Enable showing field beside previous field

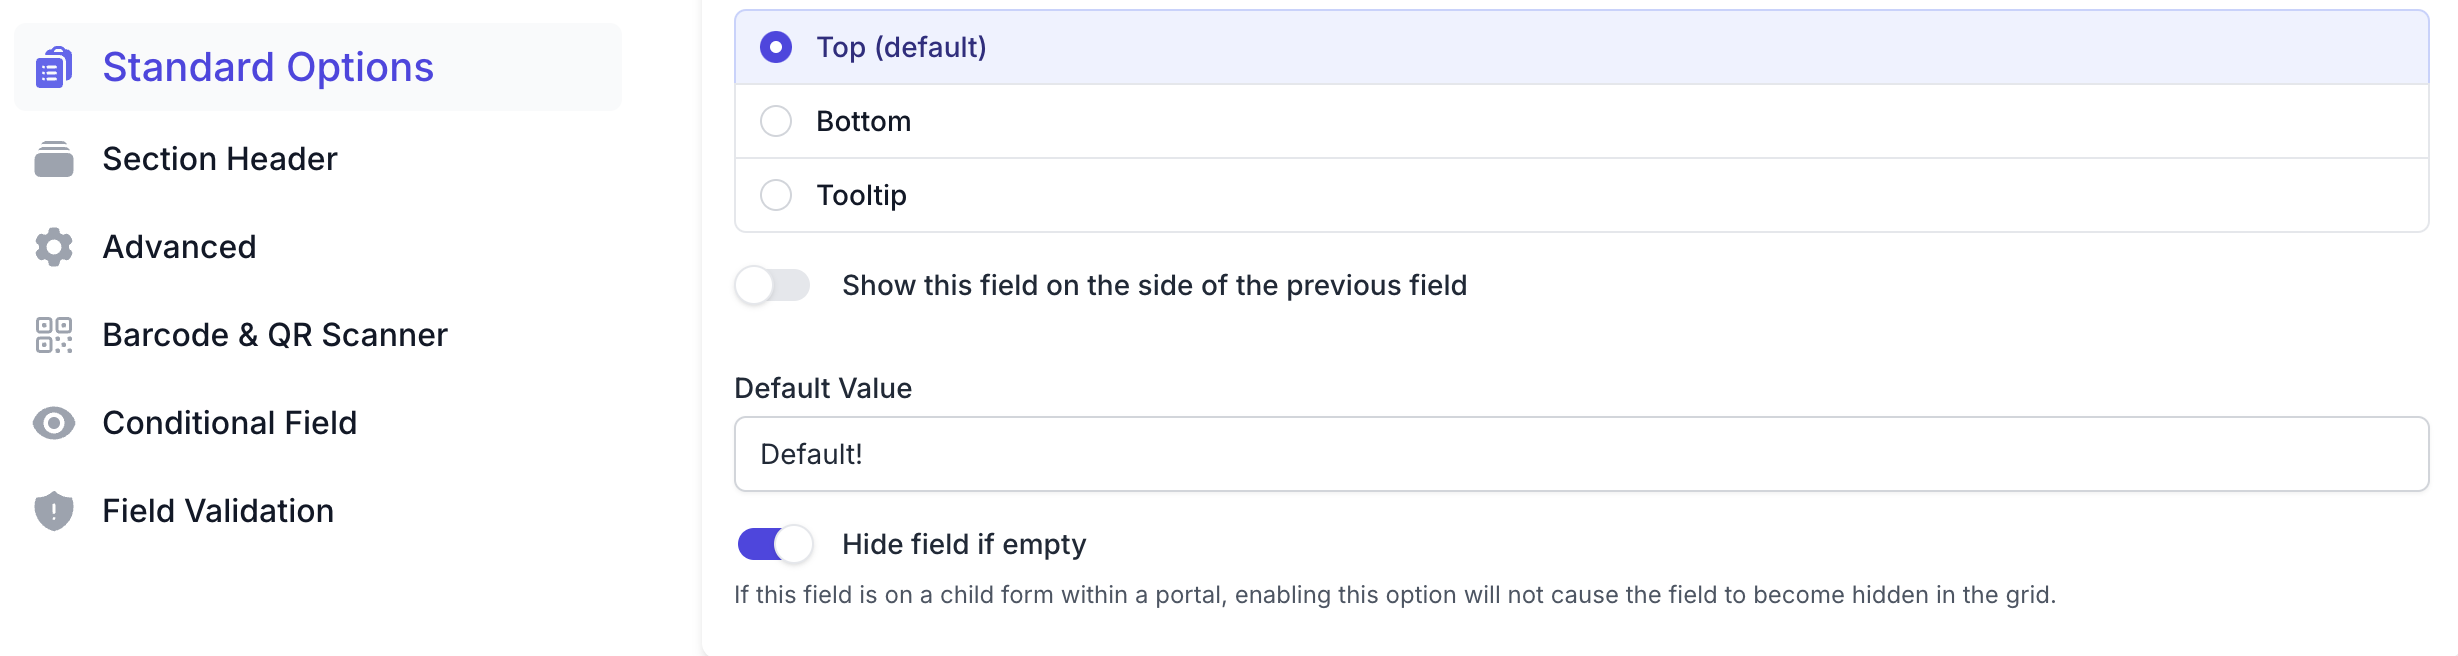pyautogui.click(x=772, y=285)
